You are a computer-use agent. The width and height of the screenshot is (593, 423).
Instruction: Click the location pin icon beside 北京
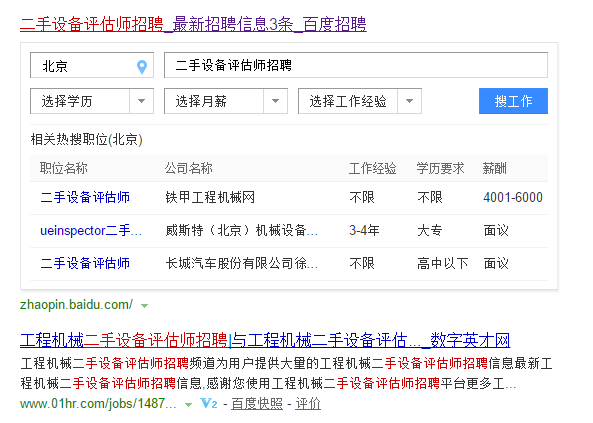142,67
